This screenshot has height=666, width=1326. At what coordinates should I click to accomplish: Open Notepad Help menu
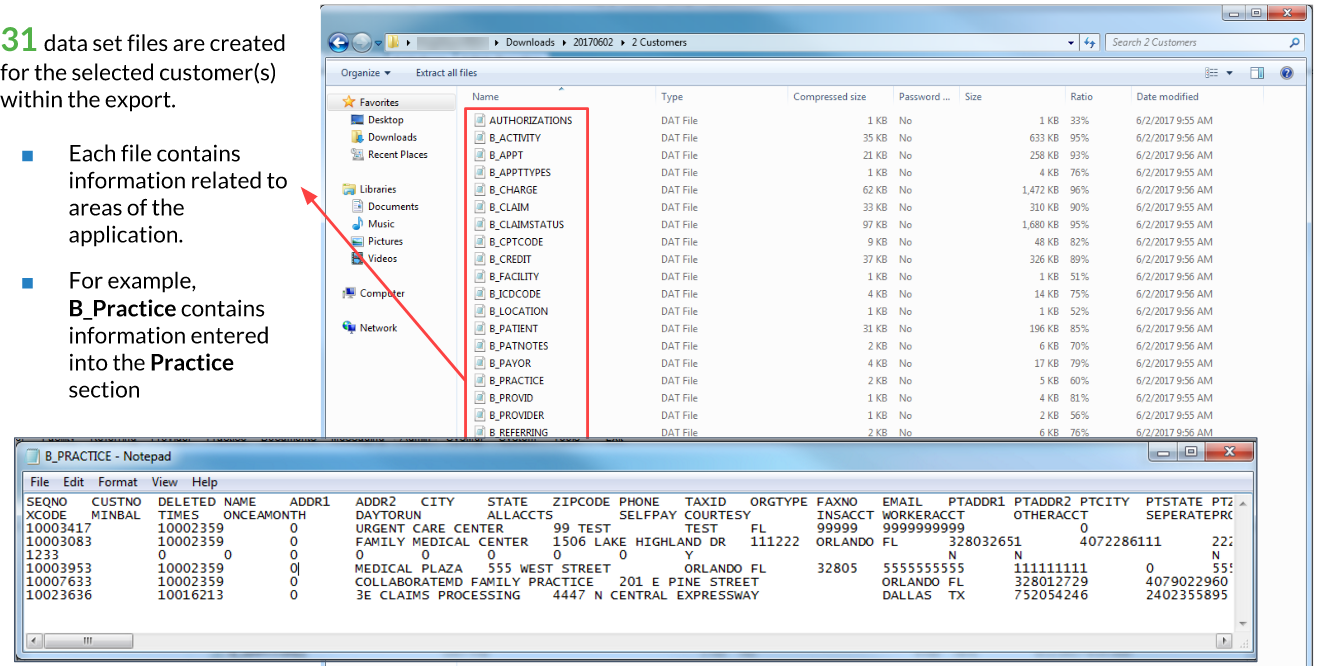(204, 482)
